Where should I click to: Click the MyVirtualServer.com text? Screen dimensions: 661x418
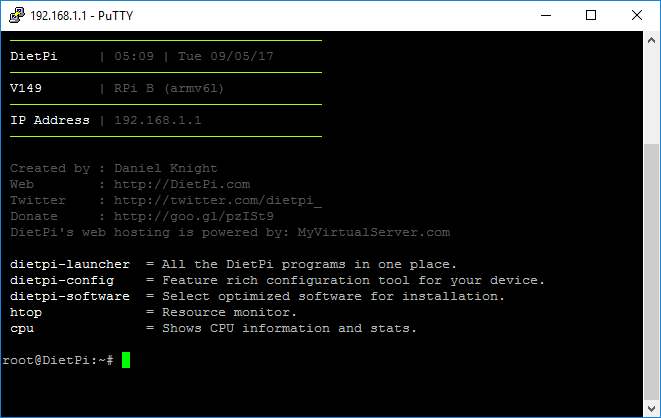pyautogui.click(x=373, y=233)
